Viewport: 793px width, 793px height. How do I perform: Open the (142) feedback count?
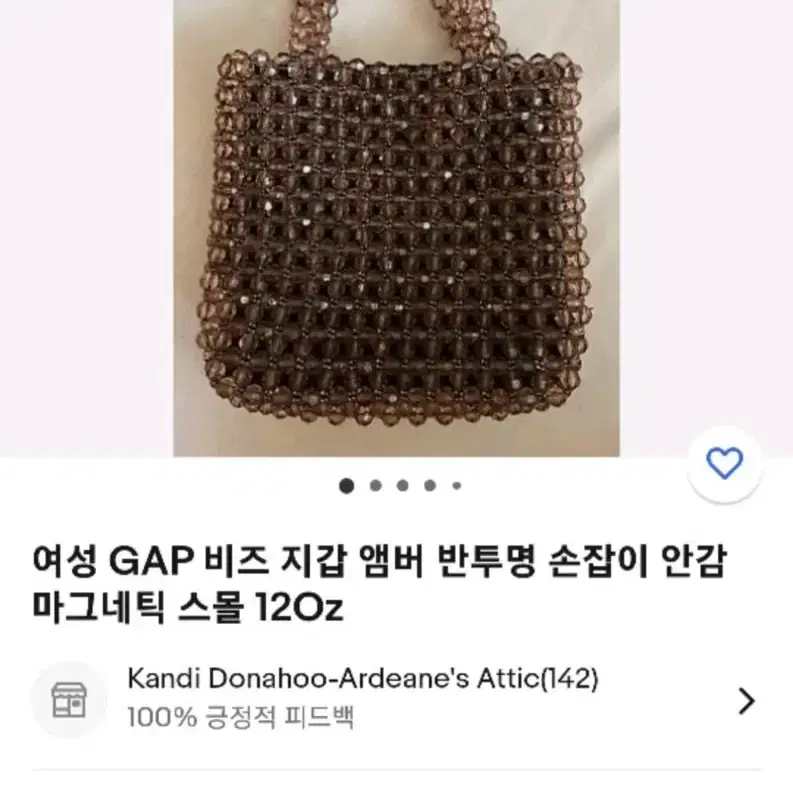click(569, 678)
